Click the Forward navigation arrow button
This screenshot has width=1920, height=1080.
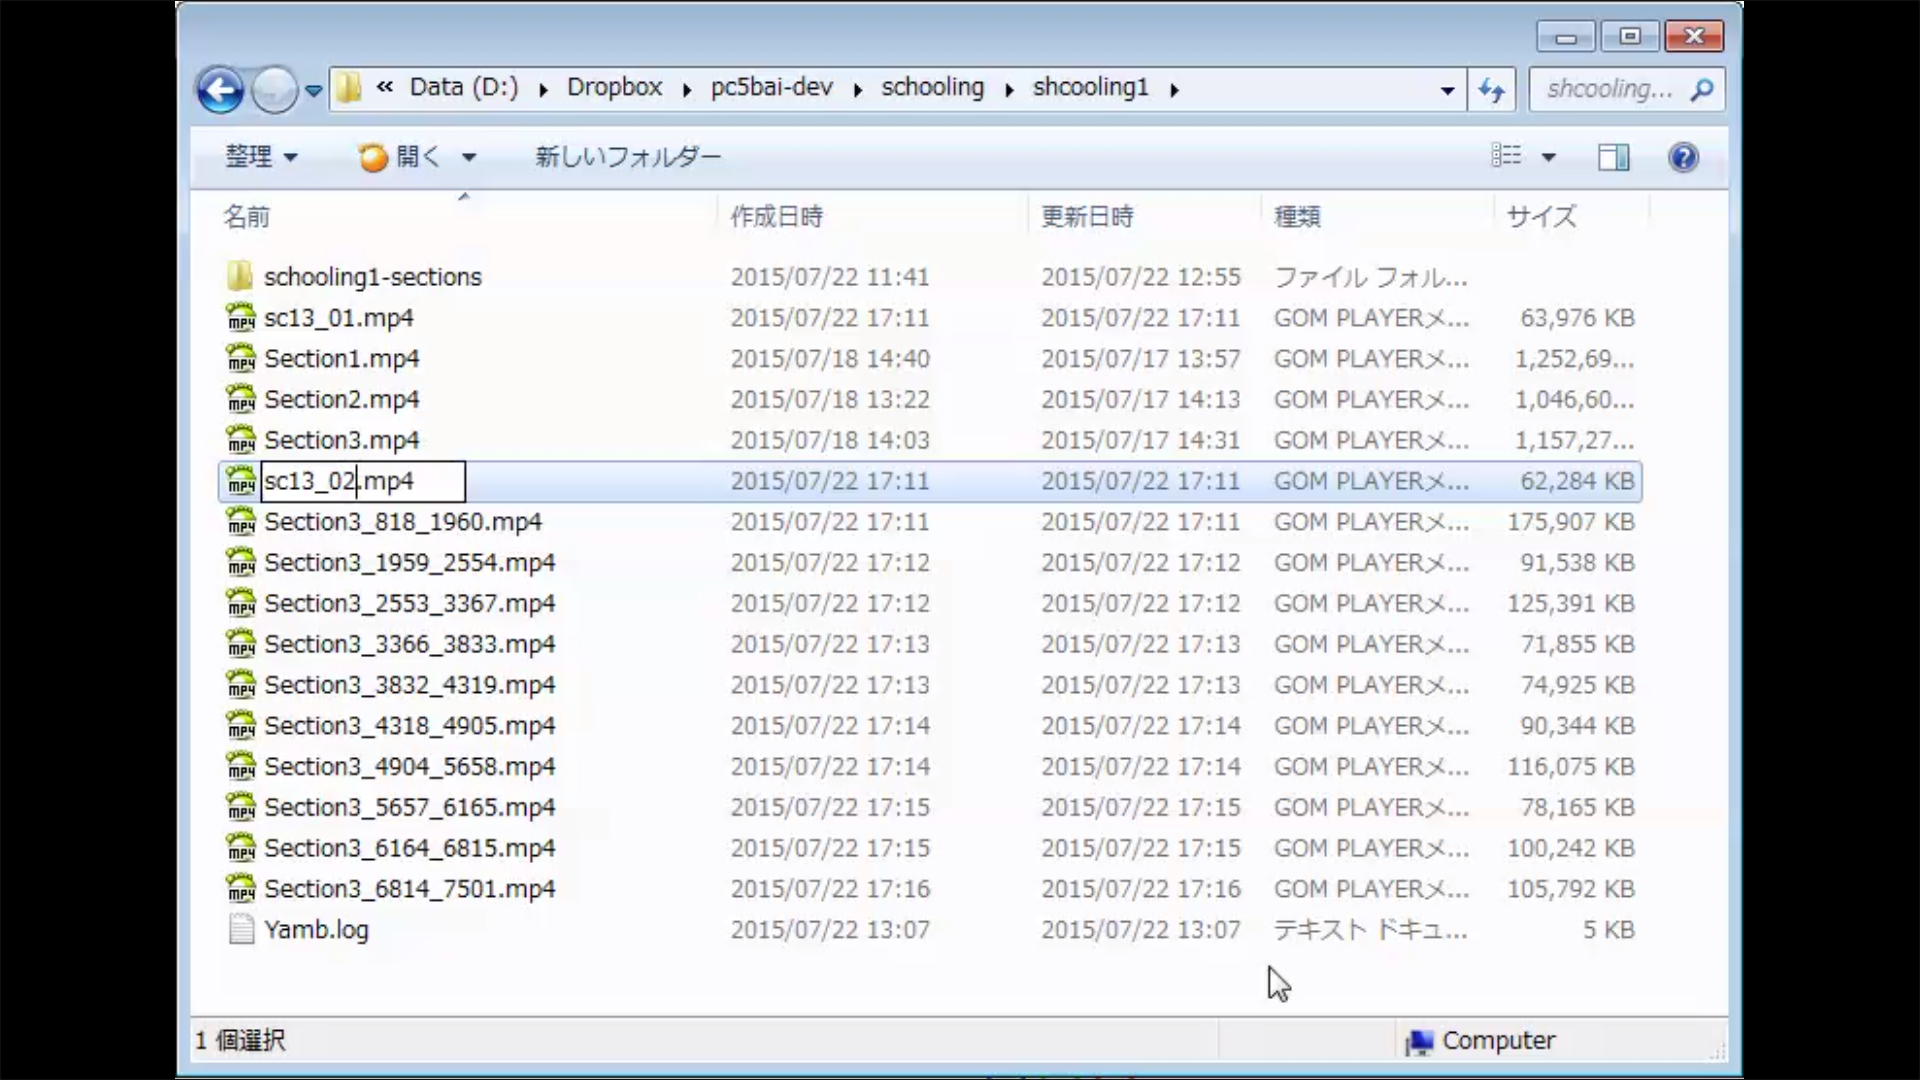[273, 90]
